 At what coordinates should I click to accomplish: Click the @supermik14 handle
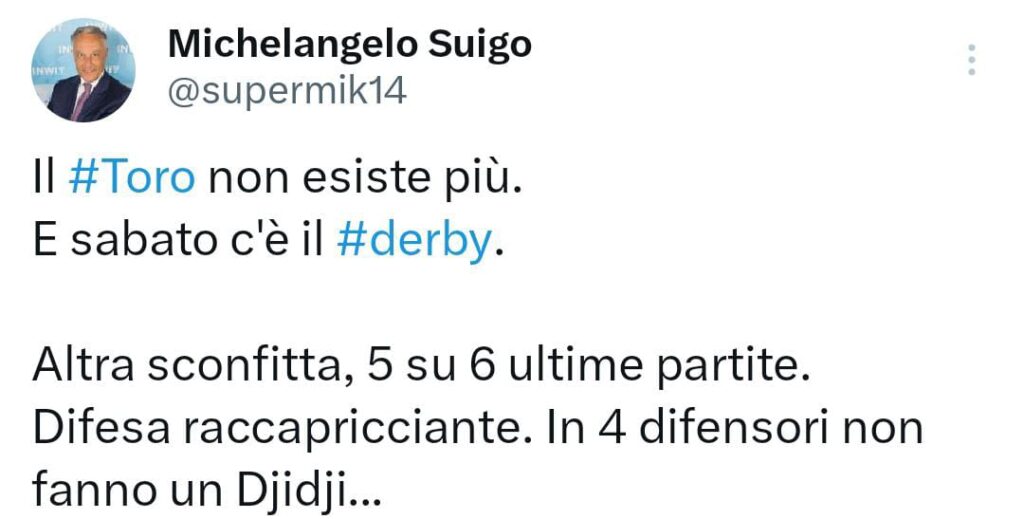pyautogui.click(x=287, y=91)
